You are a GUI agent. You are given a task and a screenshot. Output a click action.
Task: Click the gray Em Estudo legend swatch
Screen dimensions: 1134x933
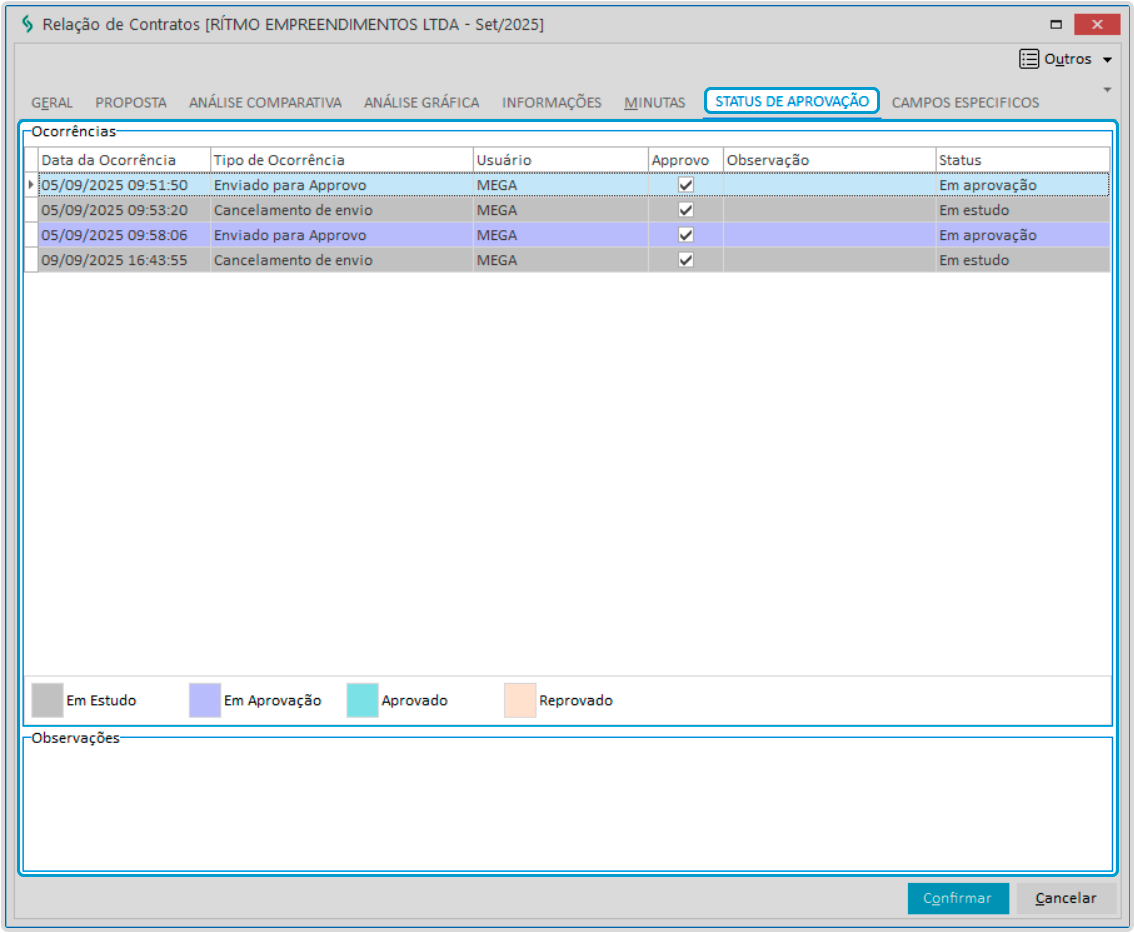coord(48,700)
